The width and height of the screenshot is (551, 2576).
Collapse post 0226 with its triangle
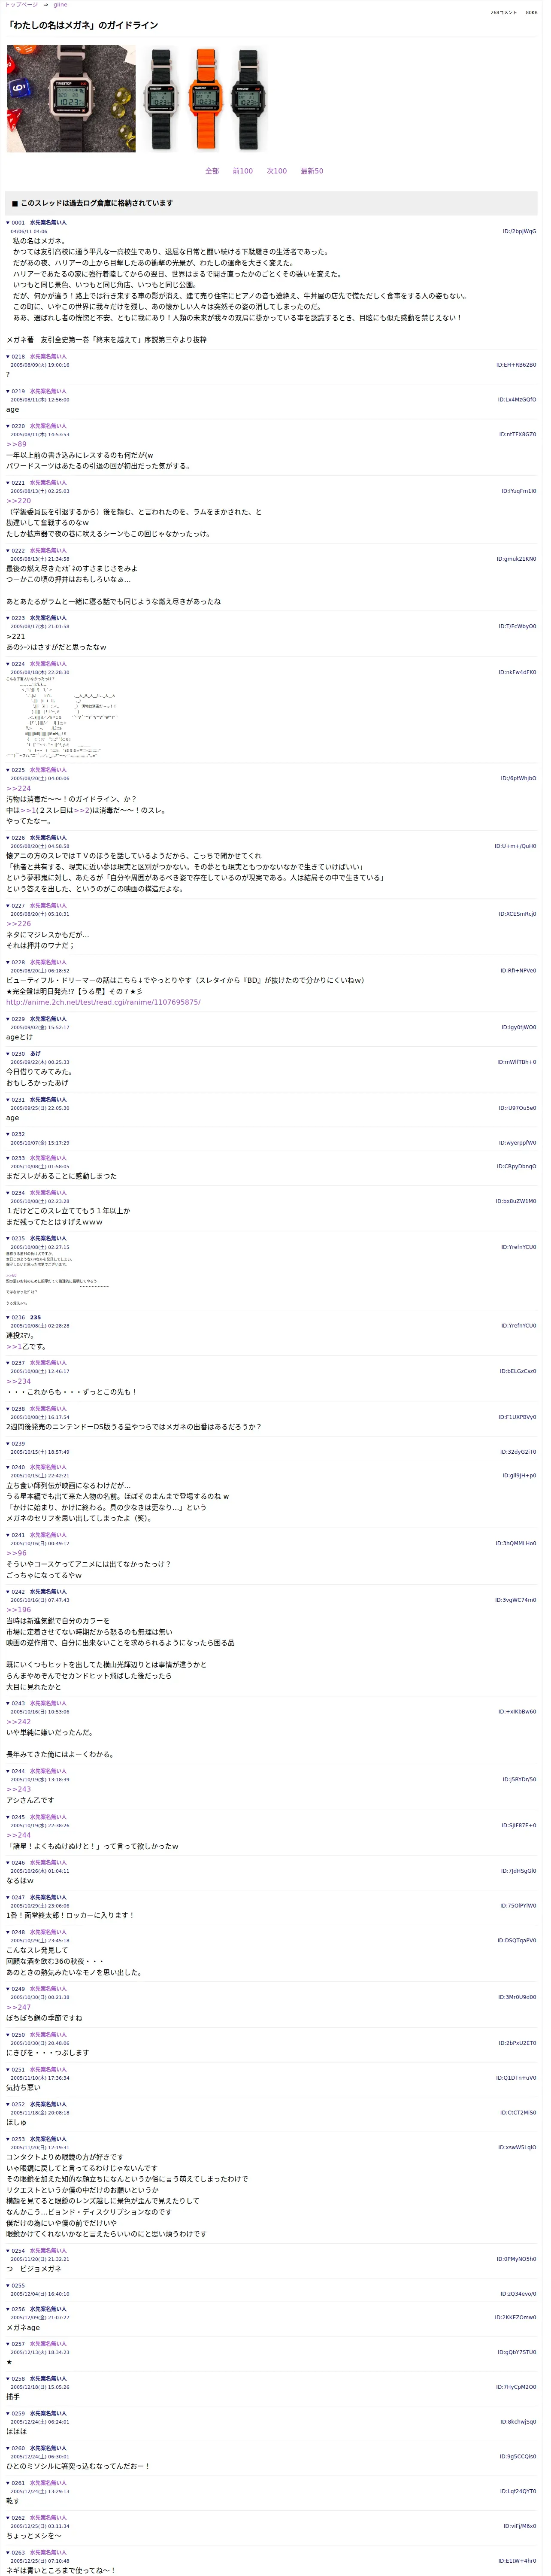[8, 838]
